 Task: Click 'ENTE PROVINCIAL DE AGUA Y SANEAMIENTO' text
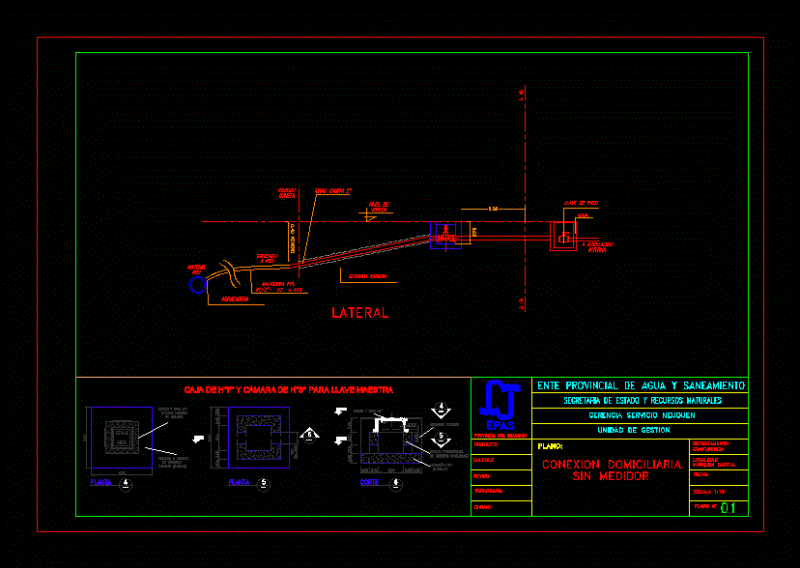(641, 386)
